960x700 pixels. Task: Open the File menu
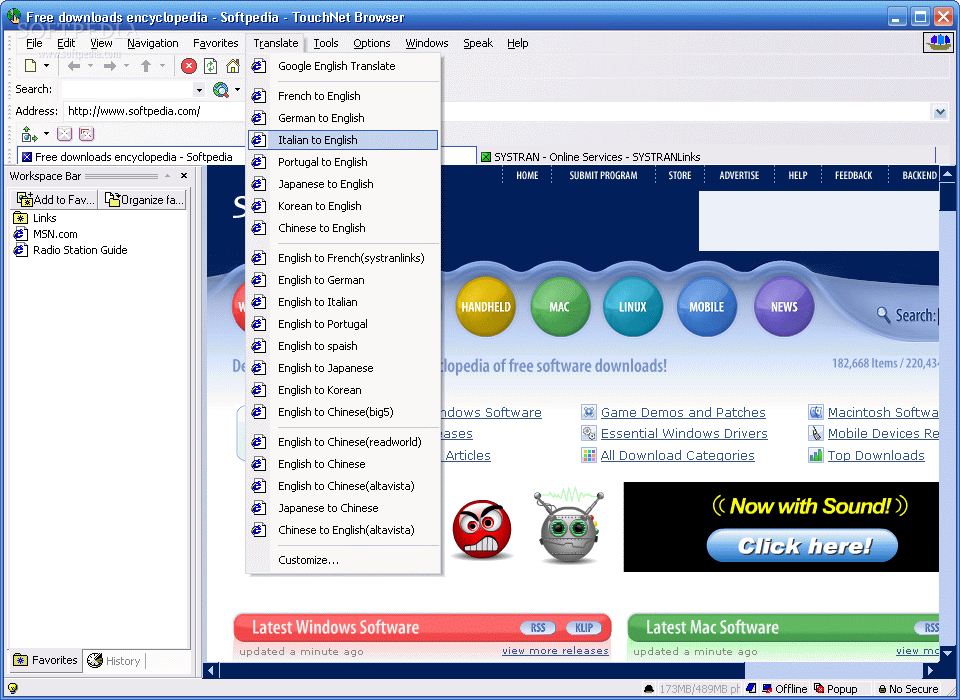pyautogui.click(x=34, y=43)
